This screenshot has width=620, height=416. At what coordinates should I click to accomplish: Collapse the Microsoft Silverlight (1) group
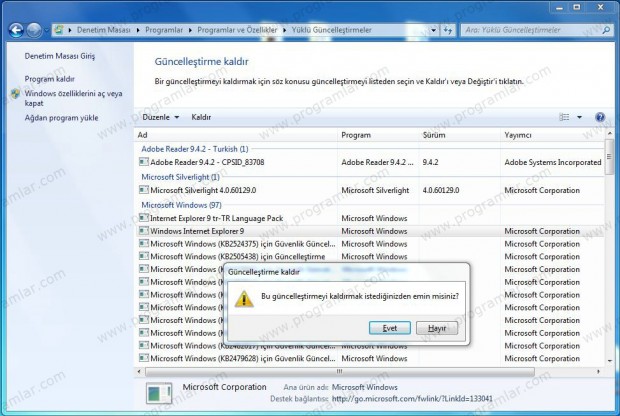[x=180, y=177]
